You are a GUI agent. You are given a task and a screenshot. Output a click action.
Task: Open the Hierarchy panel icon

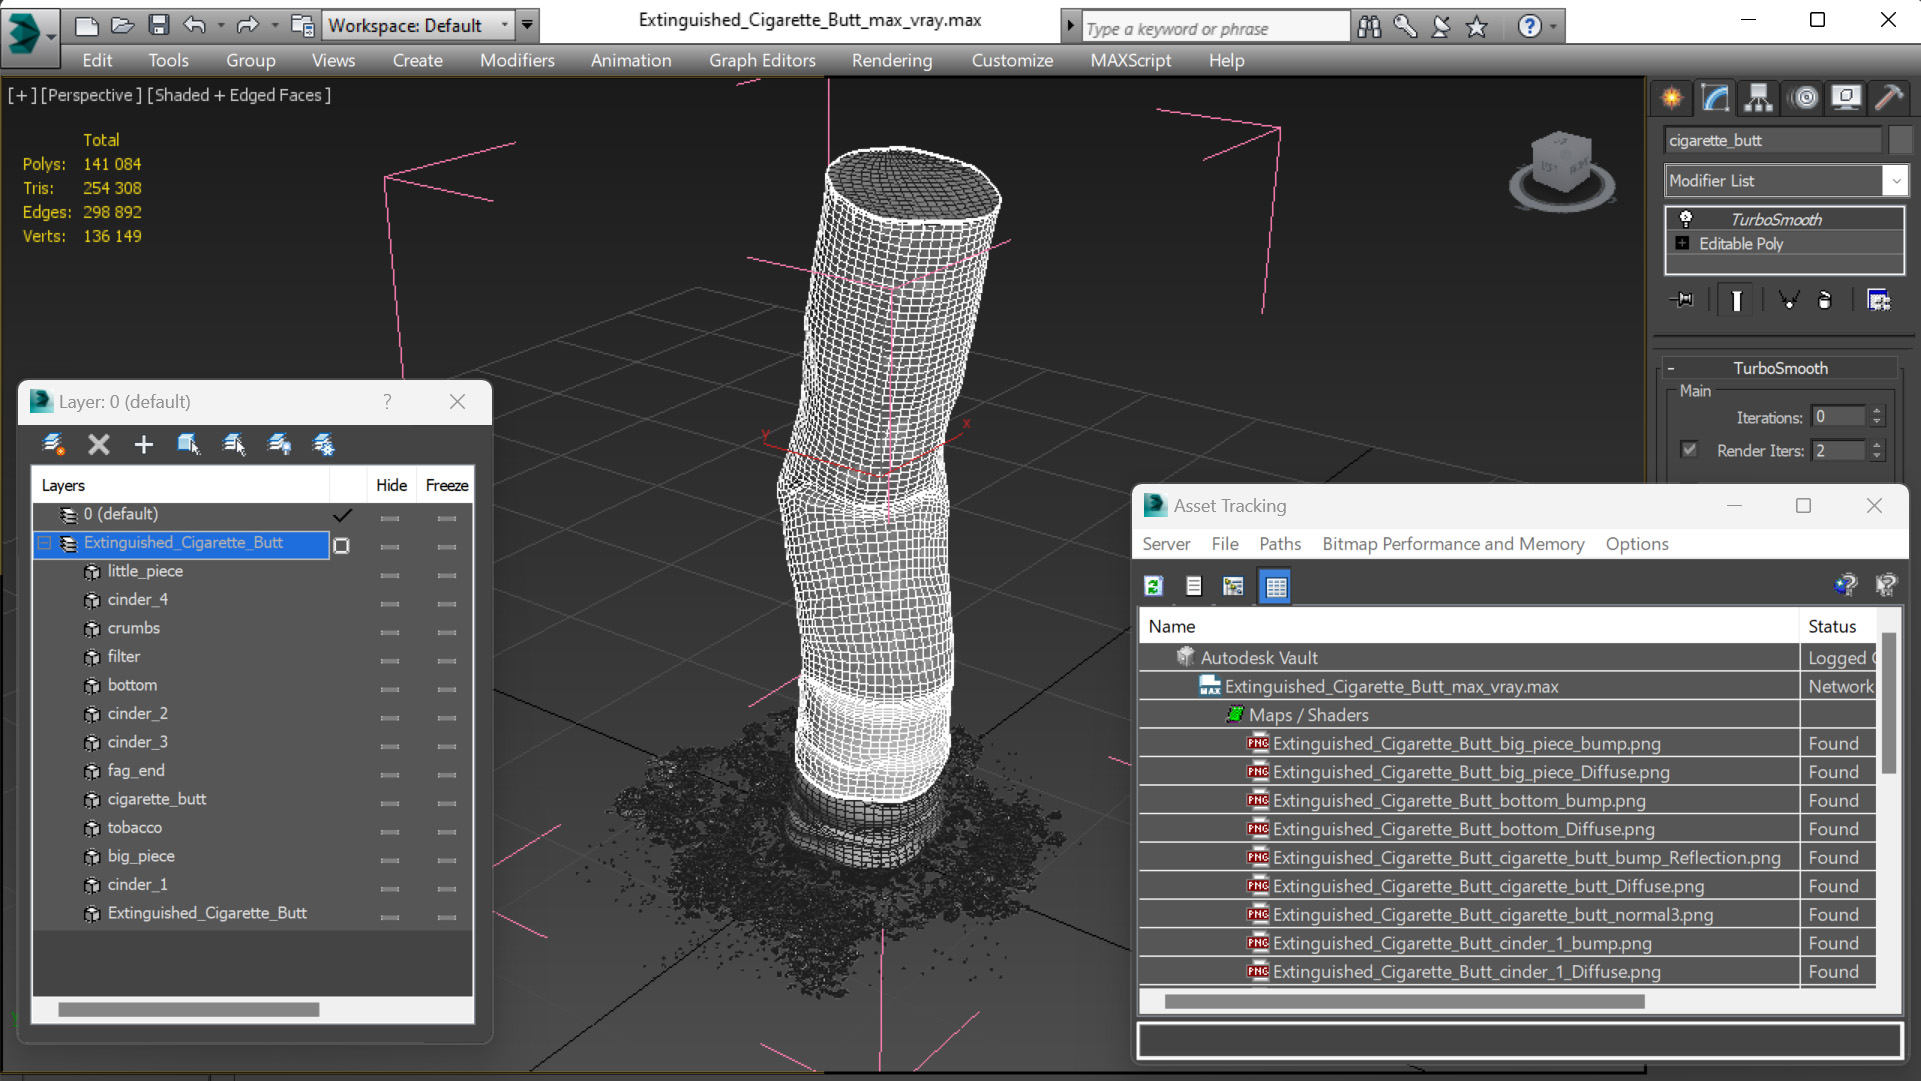point(1759,98)
